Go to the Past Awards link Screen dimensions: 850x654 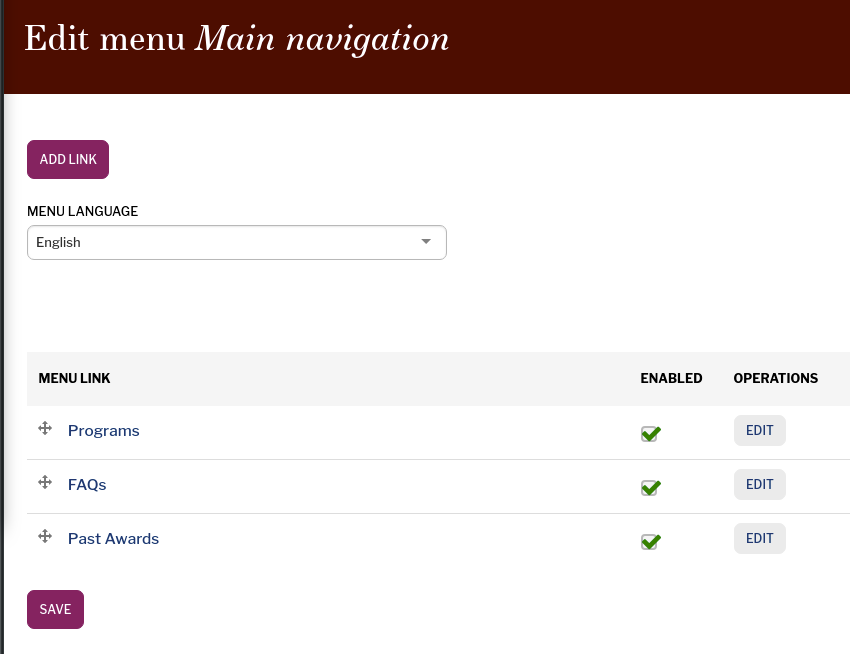click(113, 539)
